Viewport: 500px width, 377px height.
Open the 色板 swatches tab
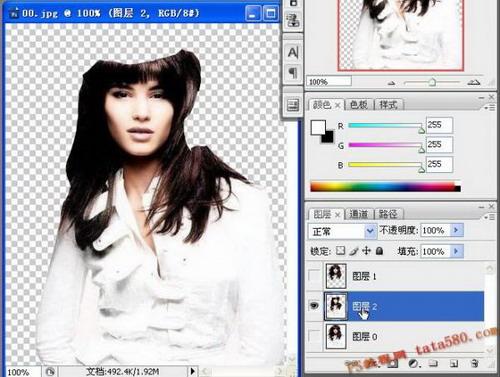pyautogui.click(x=359, y=105)
